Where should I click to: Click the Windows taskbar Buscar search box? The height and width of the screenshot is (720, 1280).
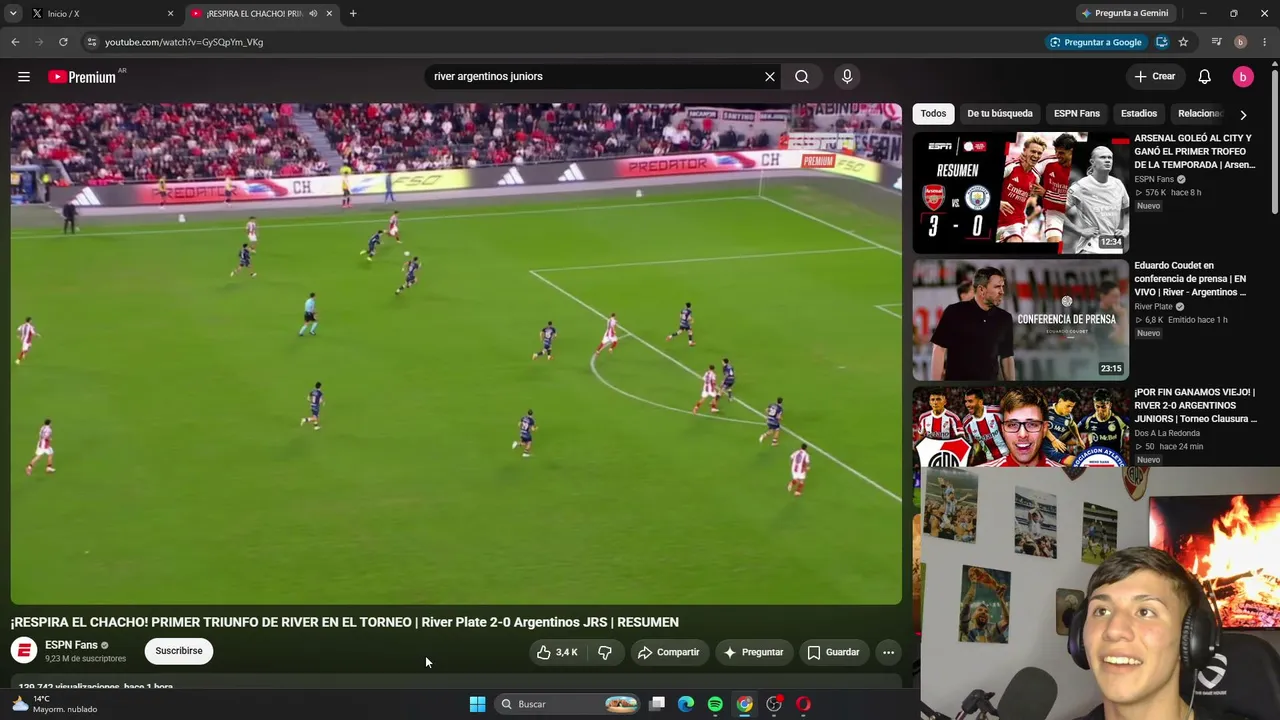click(x=567, y=704)
